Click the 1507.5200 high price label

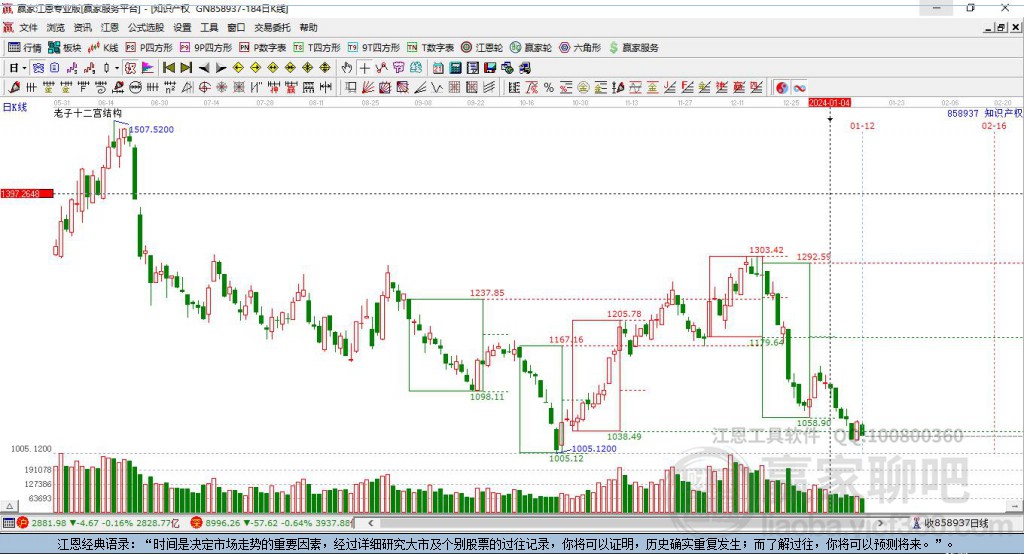point(152,129)
